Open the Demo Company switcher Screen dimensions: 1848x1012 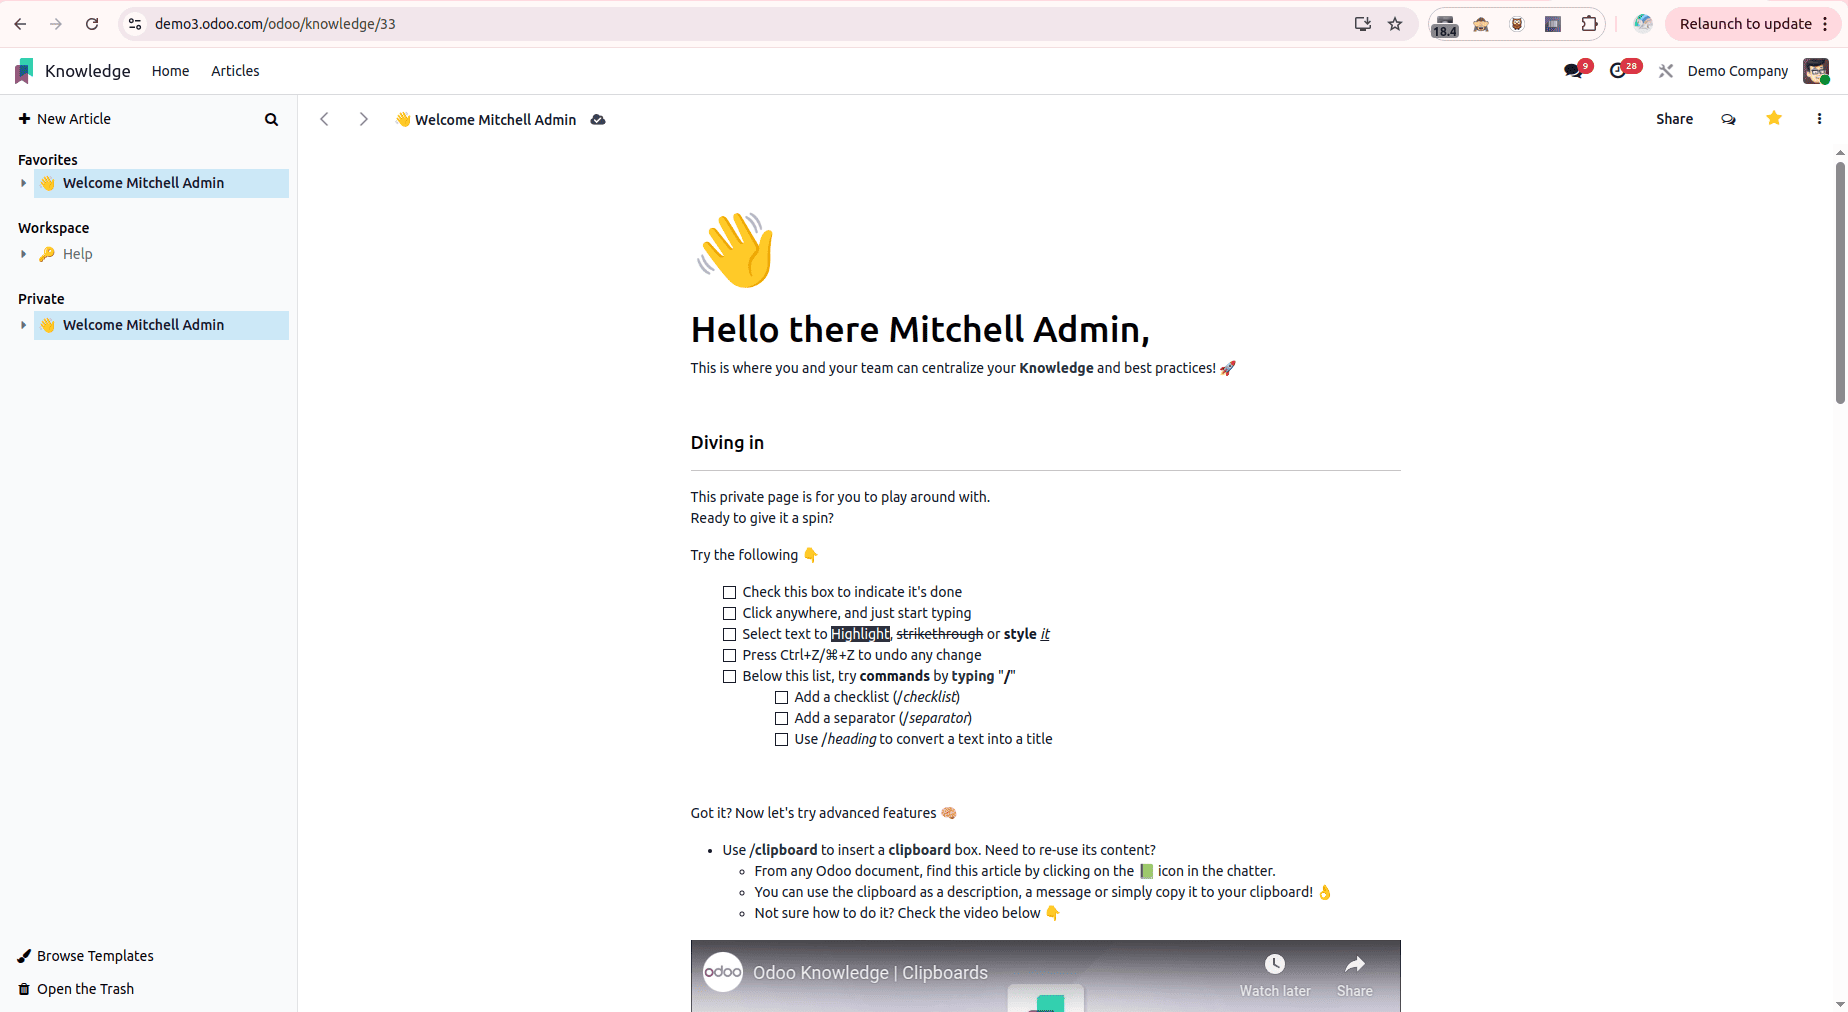1738,71
